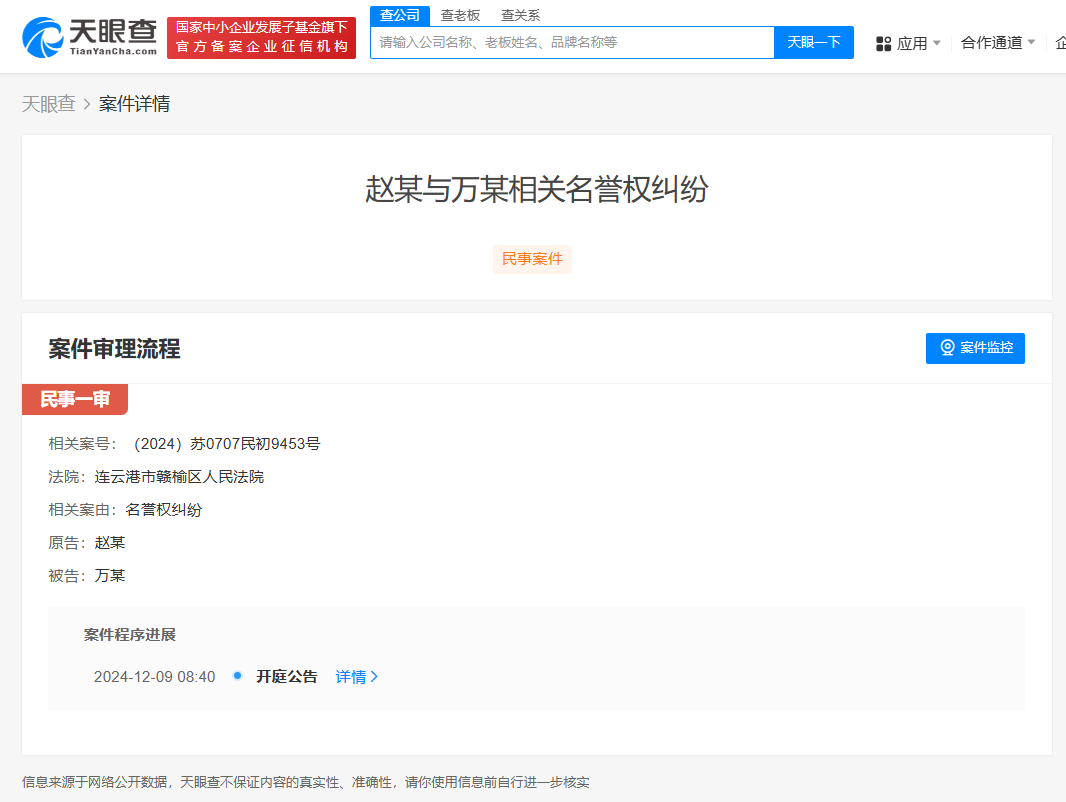This screenshot has height=802, width=1066.
Task: Click defendant name 万某
Action: tap(110, 576)
